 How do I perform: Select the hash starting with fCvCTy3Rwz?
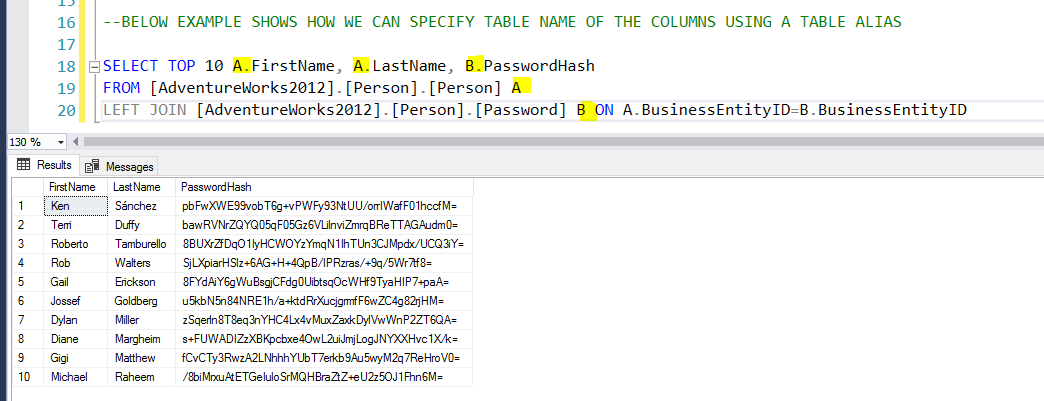click(x=324, y=358)
